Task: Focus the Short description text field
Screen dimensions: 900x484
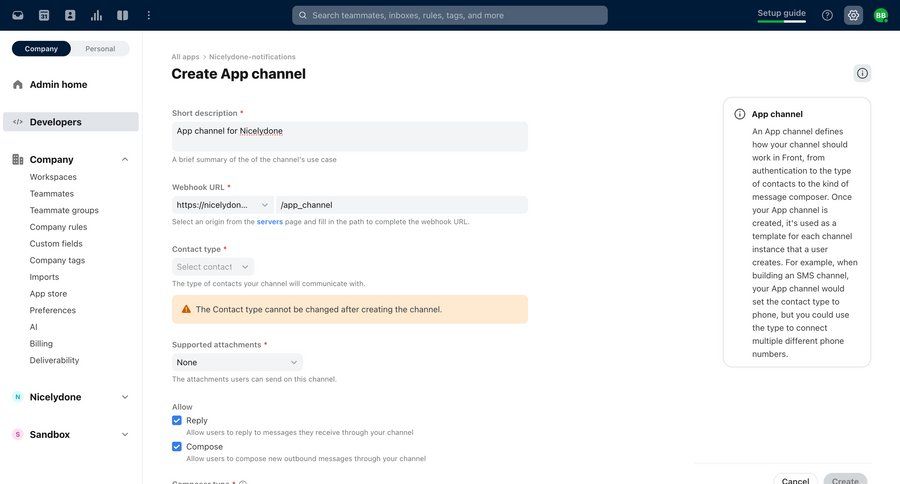Action: click(x=350, y=136)
